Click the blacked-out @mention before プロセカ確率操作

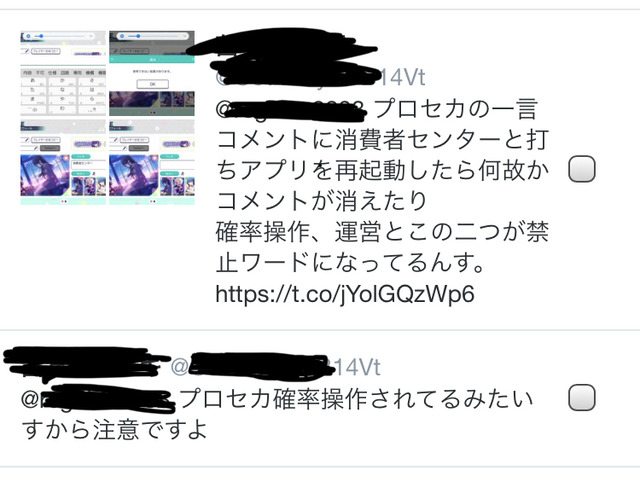98,398
